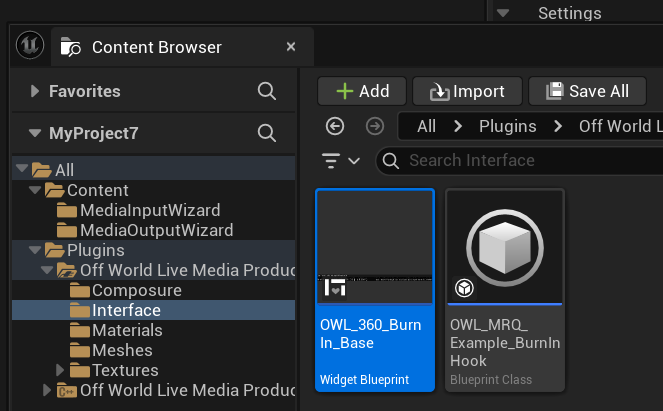Image resolution: width=663 pixels, height=411 pixels.
Task: Click the Save All button
Action: [588, 91]
